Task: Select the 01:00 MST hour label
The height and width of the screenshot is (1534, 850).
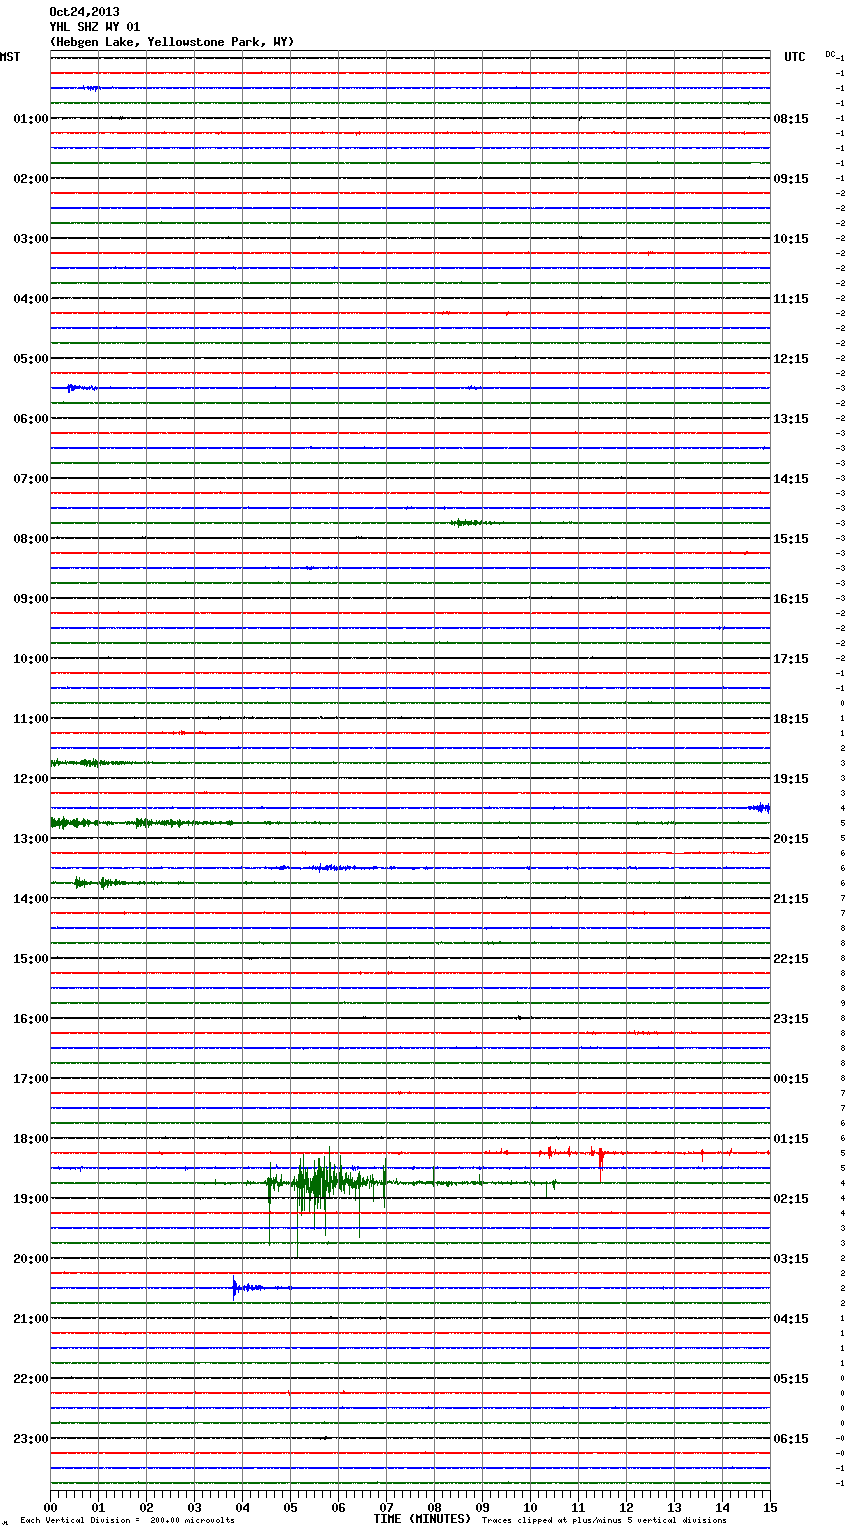Action: (x=31, y=119)
